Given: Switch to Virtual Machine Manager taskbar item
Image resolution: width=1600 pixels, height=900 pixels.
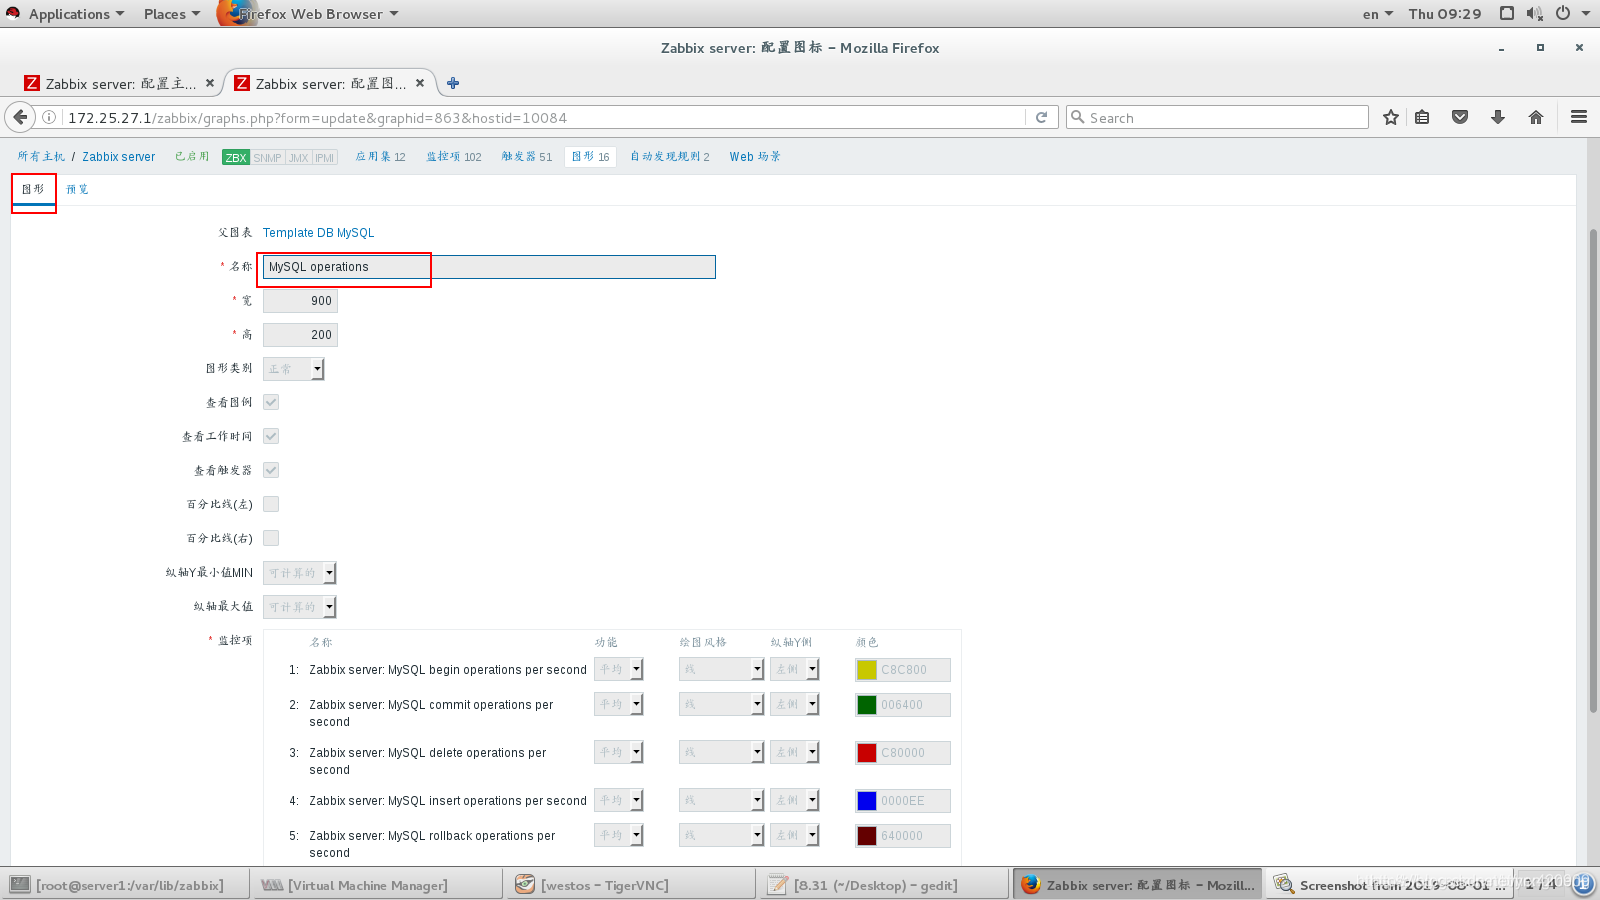Looking at the screenshot, I should point(377,884).
